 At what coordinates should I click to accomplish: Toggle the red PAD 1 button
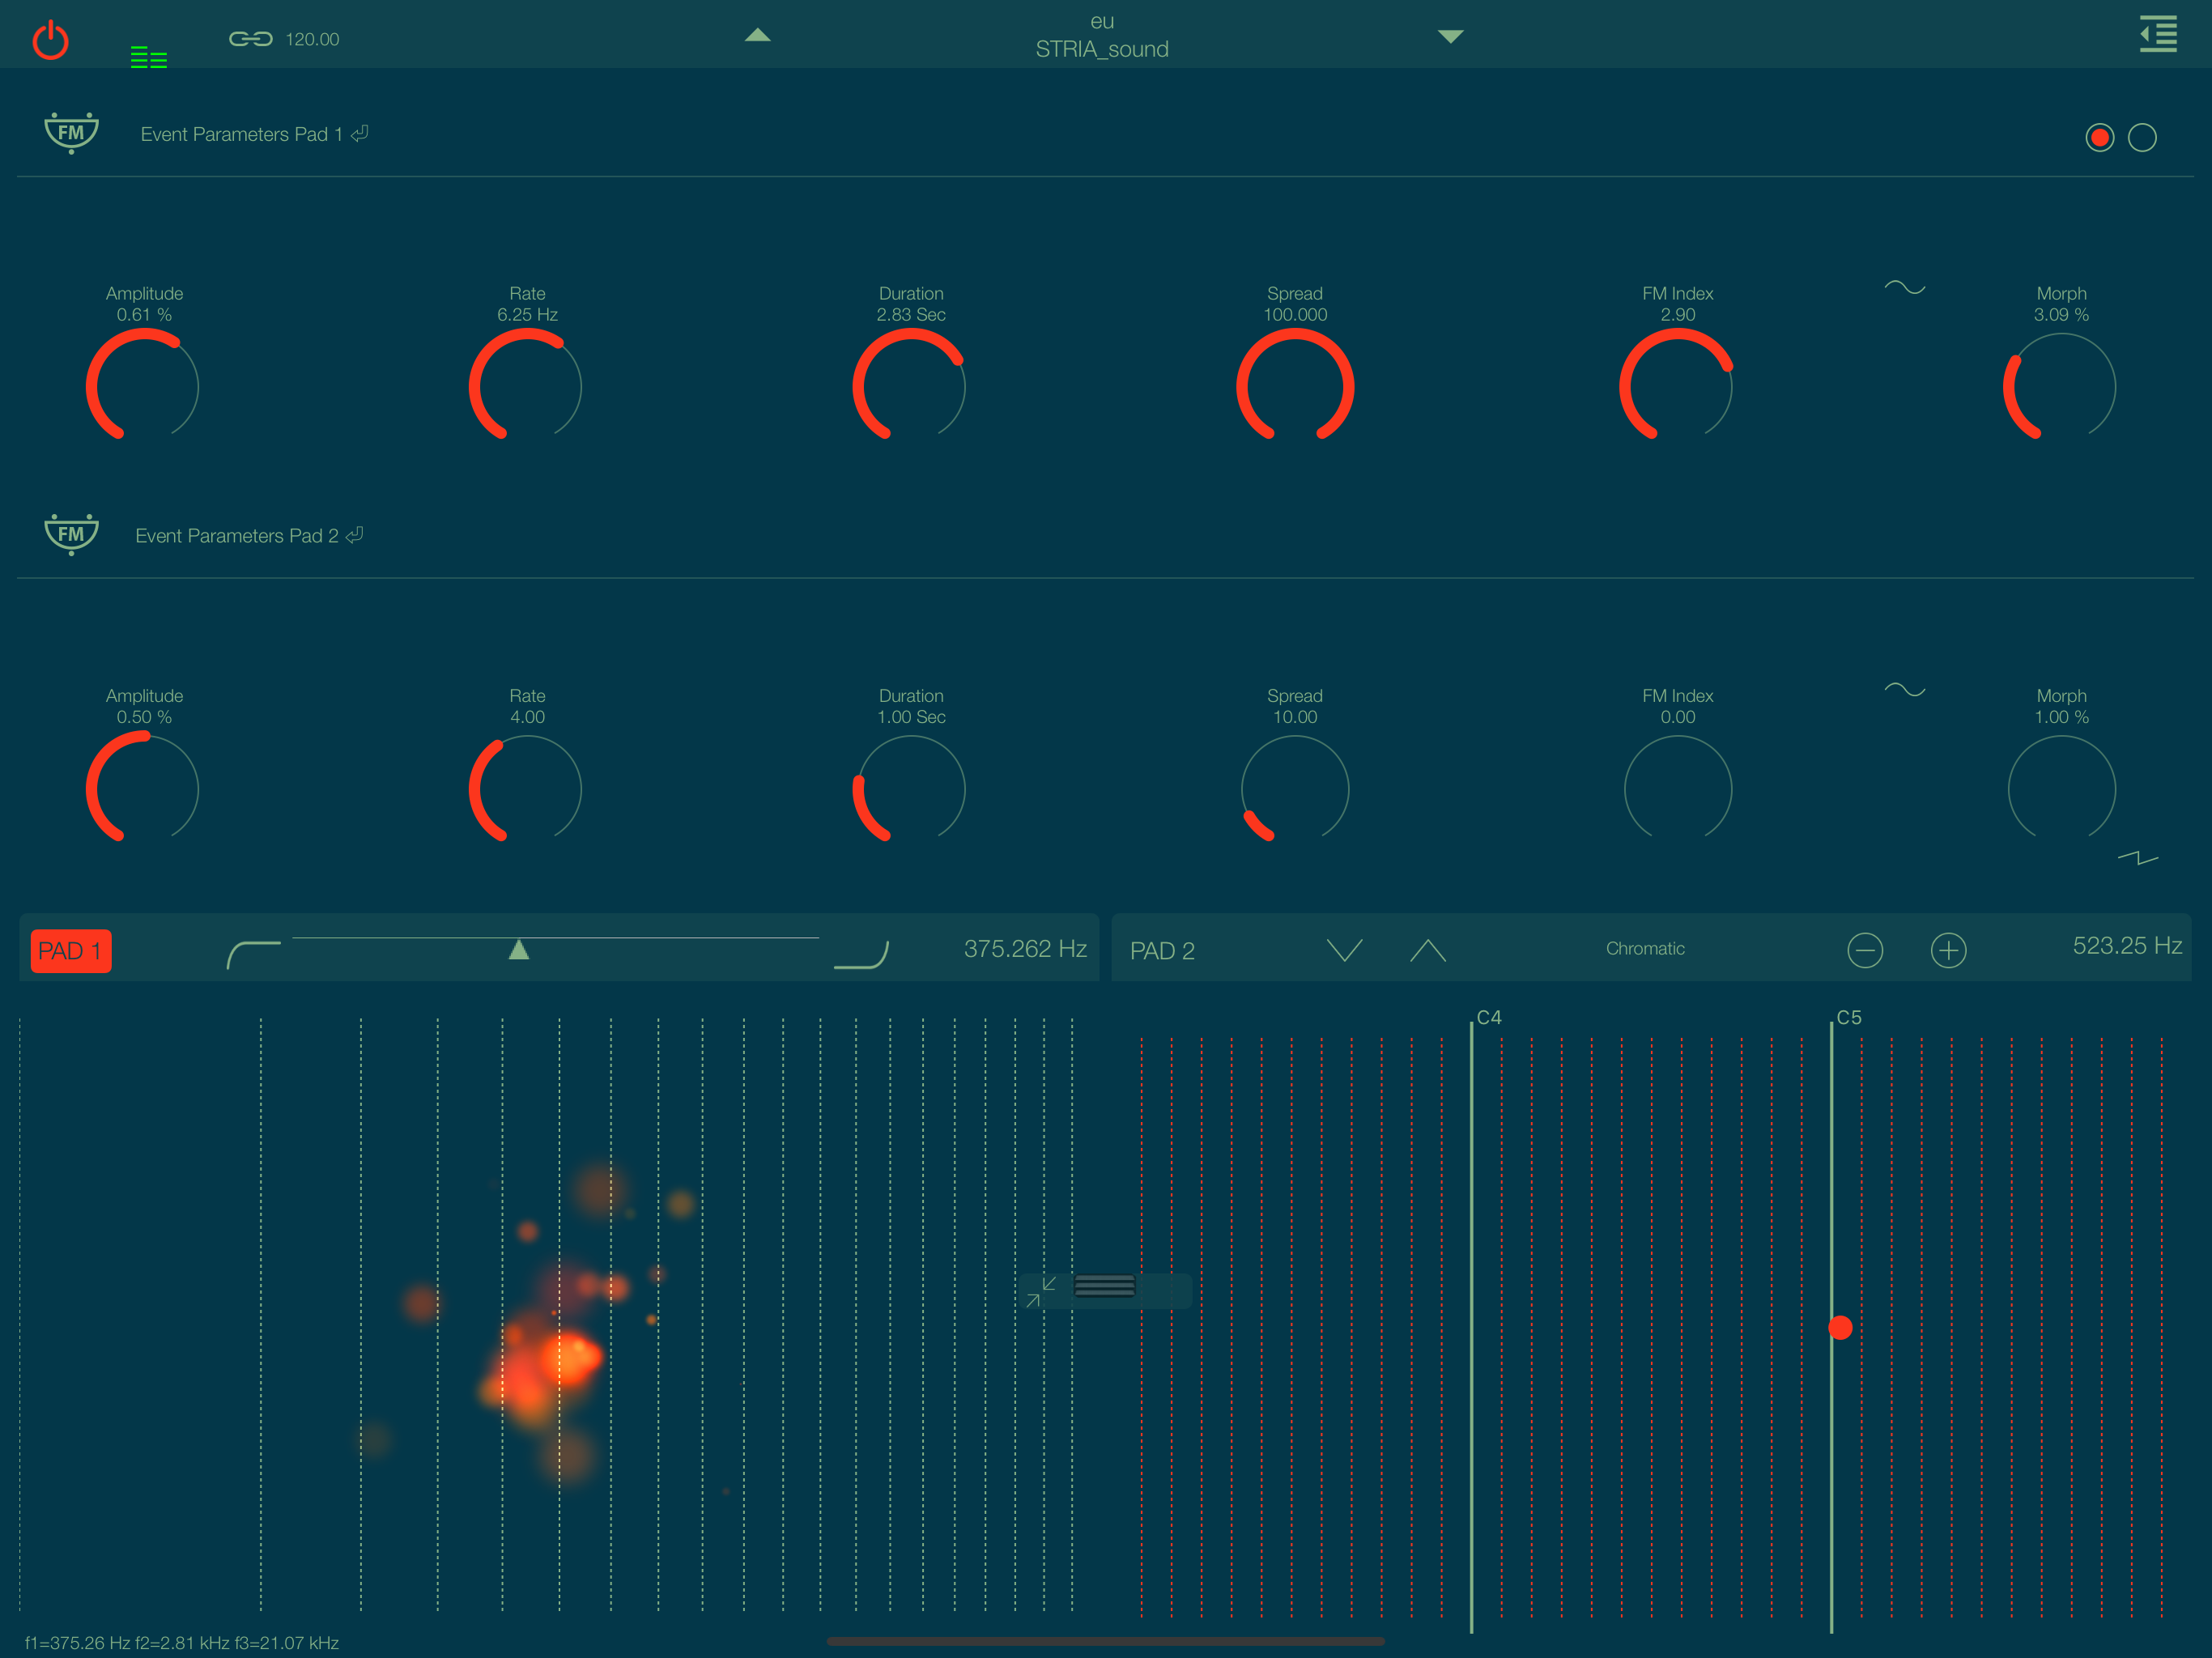click(x=71, y=951)
